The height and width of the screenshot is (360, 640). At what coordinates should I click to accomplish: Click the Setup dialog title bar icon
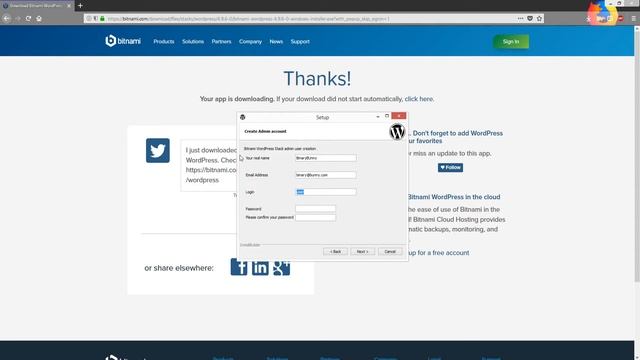tap(242, 117)
